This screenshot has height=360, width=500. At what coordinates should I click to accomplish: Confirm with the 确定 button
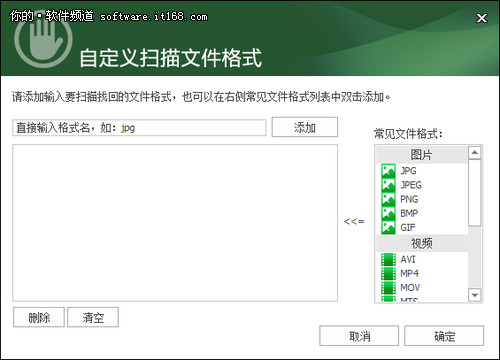pos(444,336)
